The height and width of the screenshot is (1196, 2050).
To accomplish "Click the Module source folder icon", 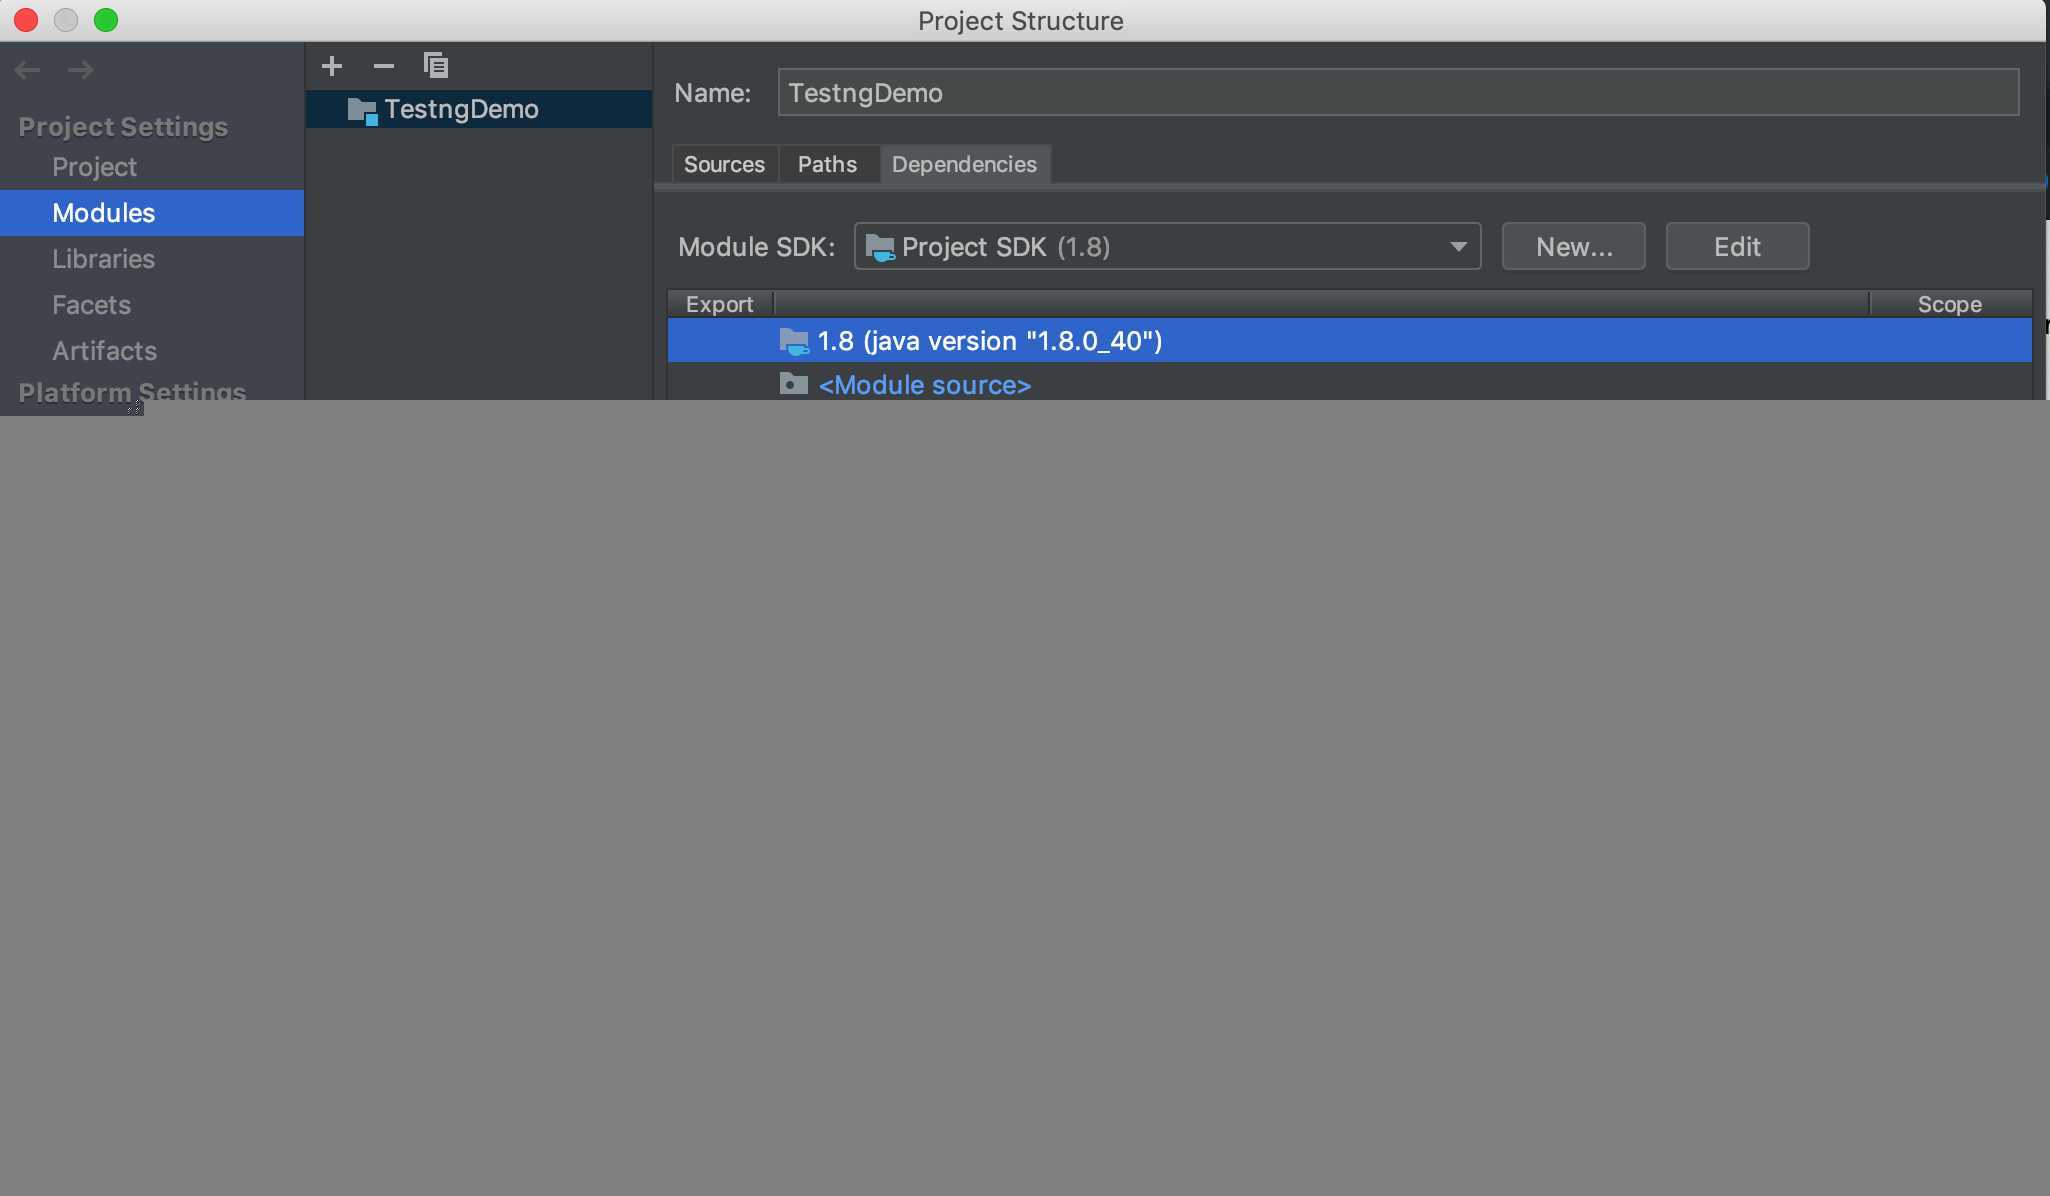I will [794, 384].
